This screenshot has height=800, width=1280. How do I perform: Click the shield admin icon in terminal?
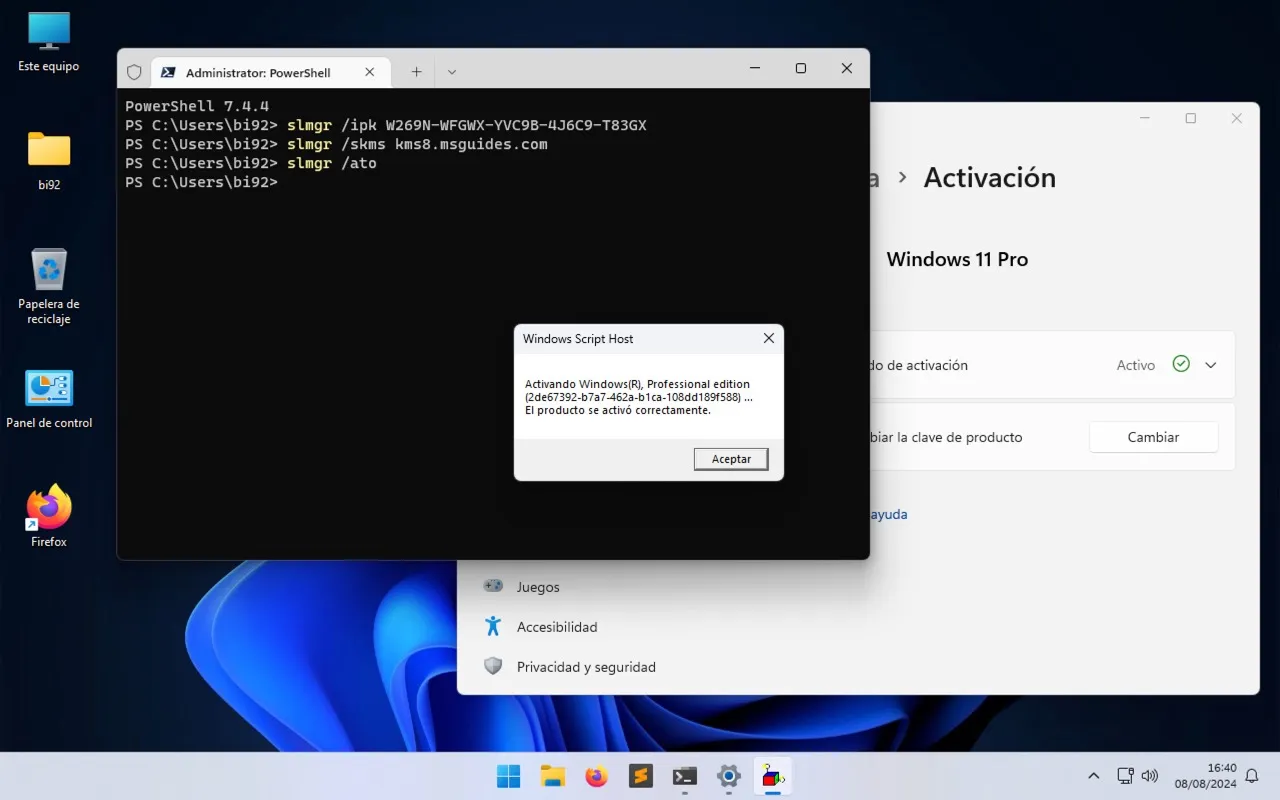pyautogui.click(x=134, y=72)
